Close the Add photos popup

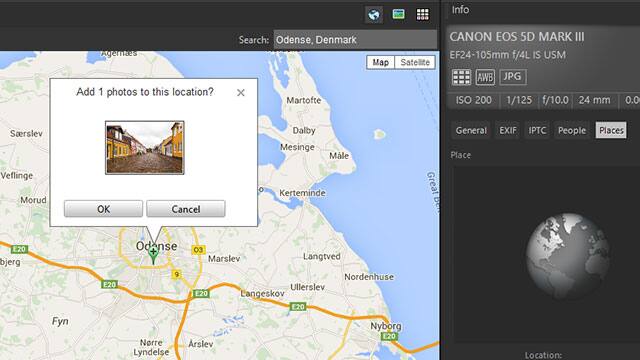[241, 93]
